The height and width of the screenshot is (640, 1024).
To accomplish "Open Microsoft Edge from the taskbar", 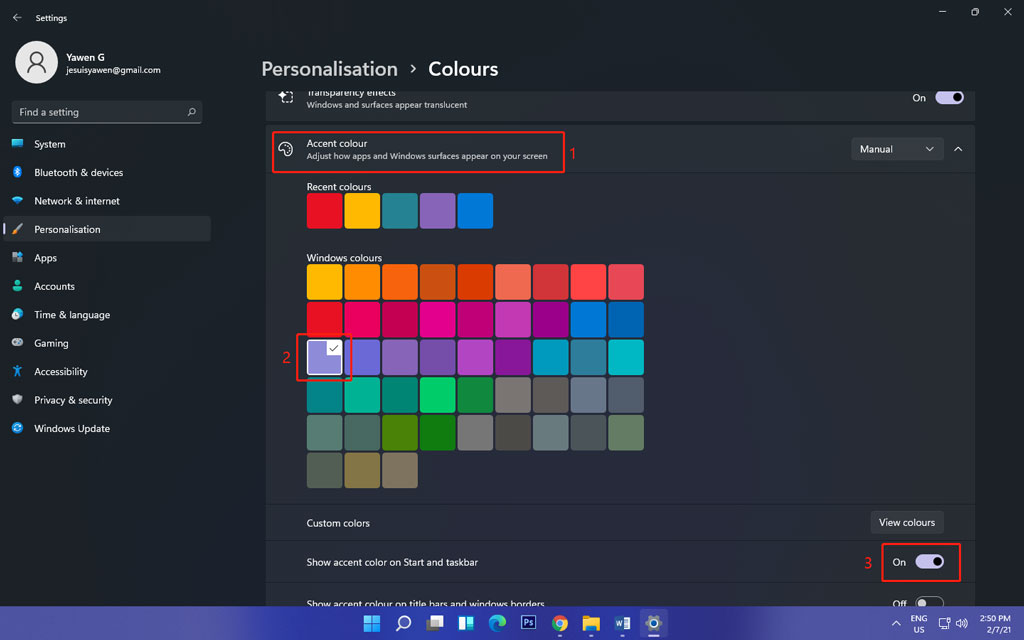I will coord(497,622).
